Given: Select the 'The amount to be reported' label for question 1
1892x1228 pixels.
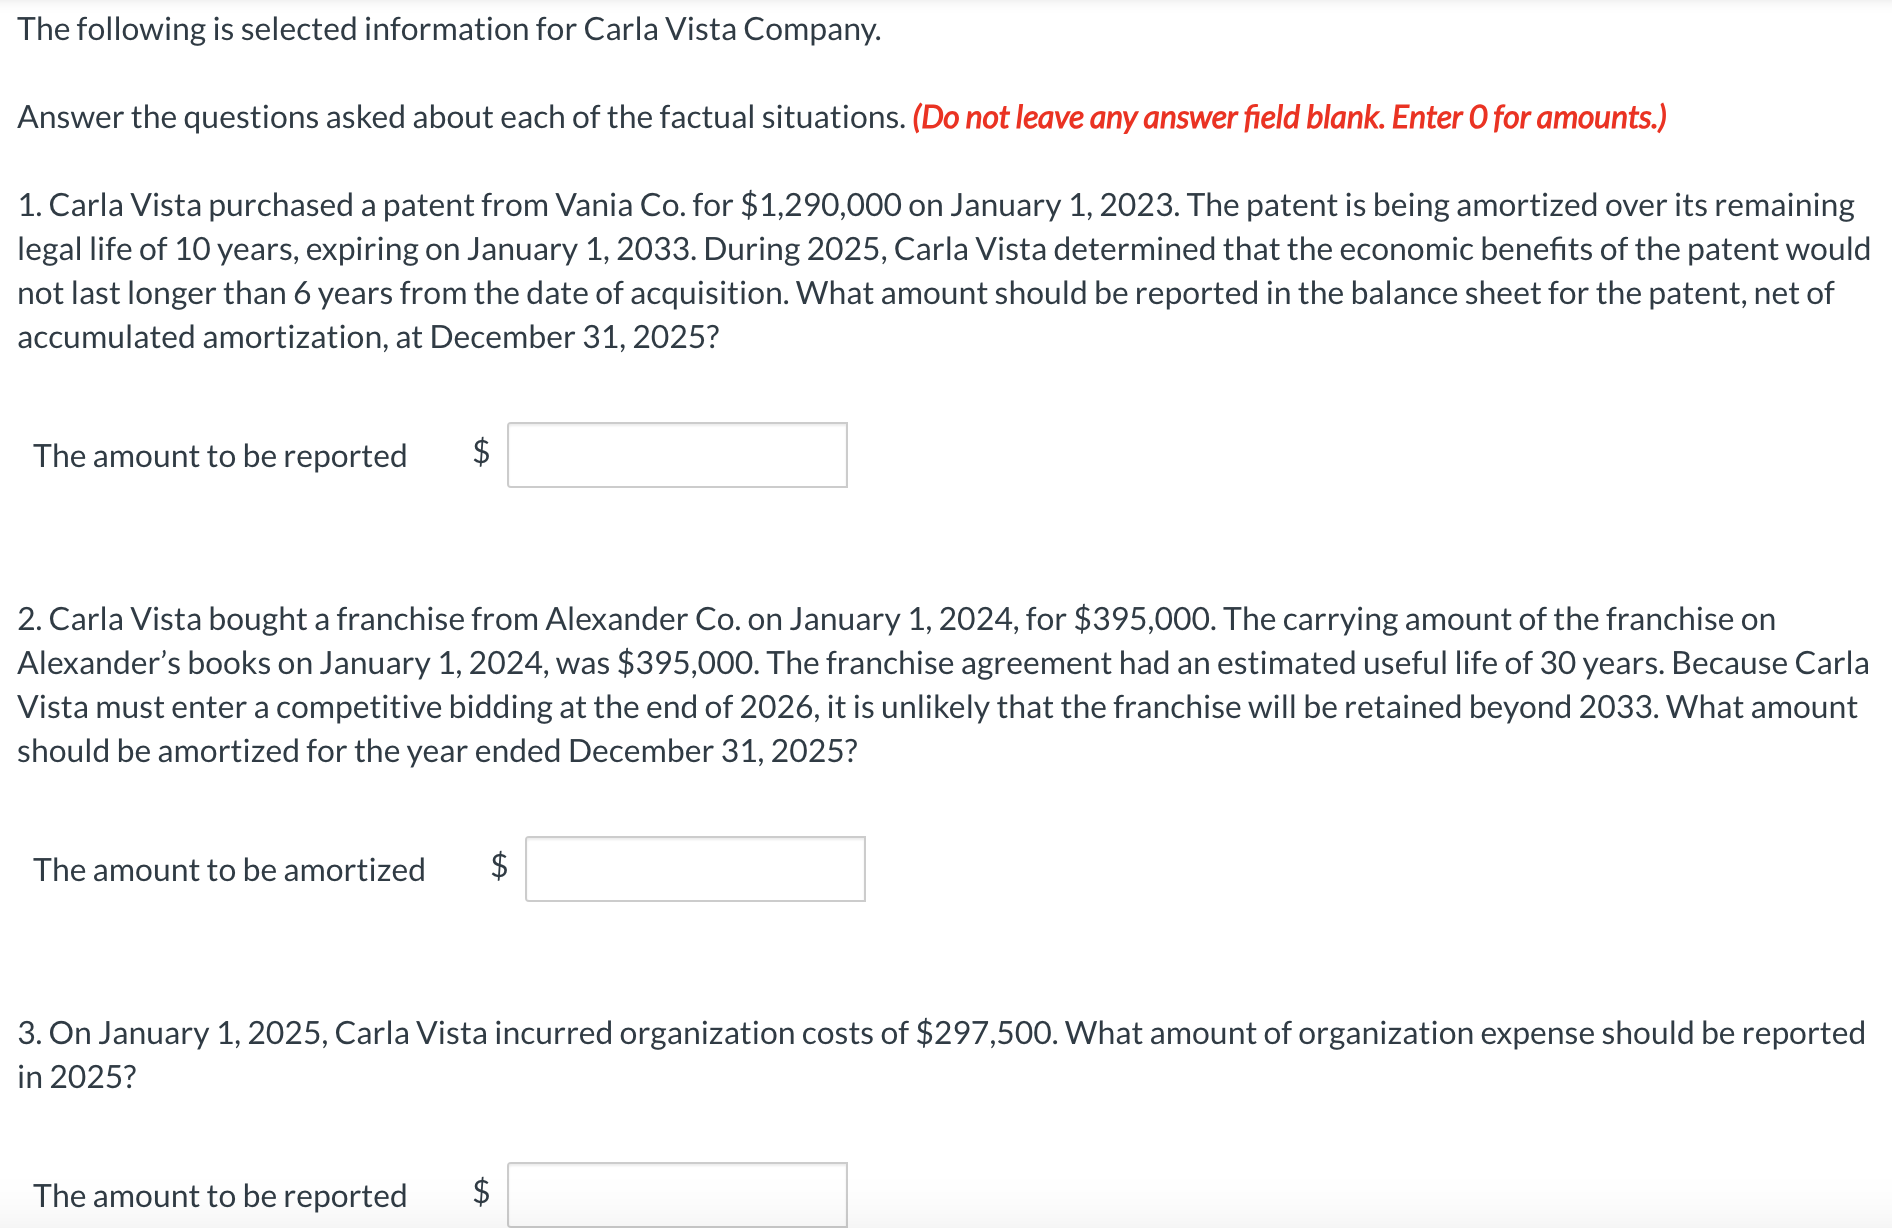Looking at the screenshot, I should [x=220, y=455].
